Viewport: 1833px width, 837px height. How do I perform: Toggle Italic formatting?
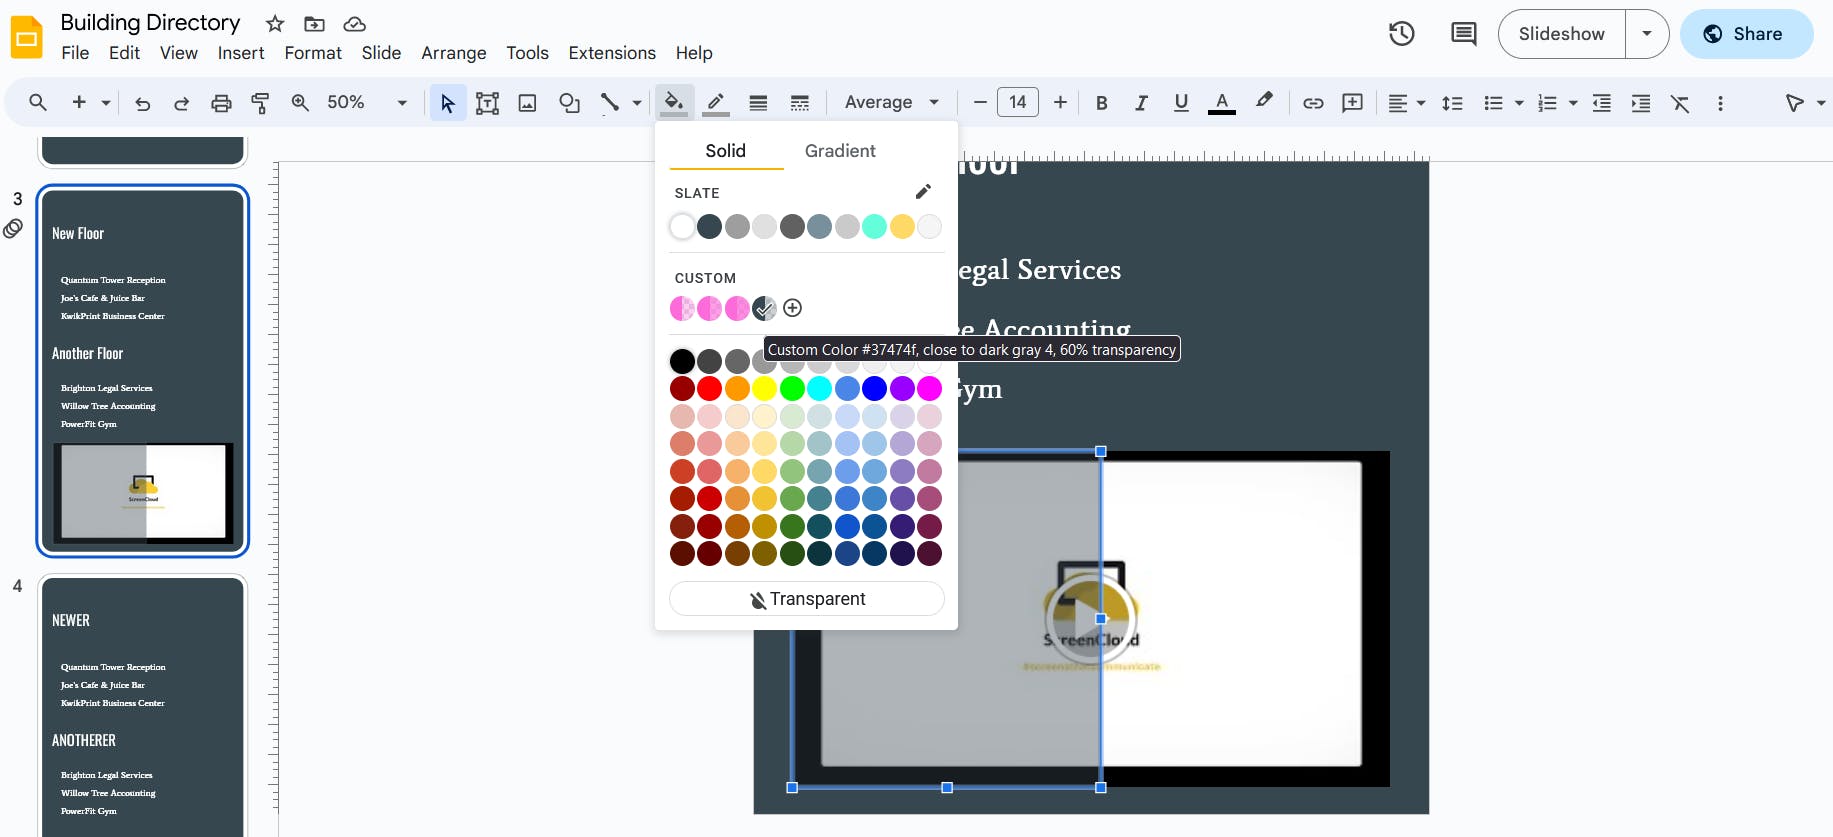coord(1141,103)
